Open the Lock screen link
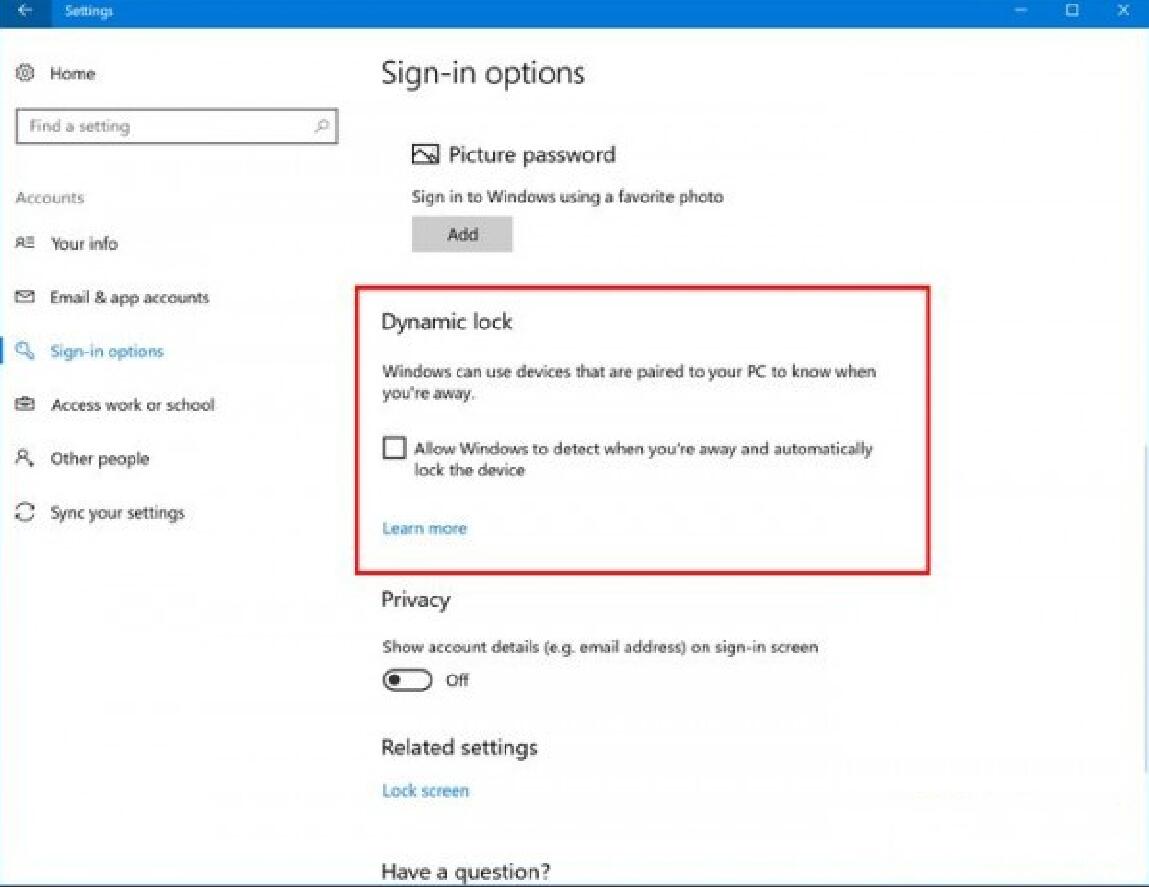 (x=425, y=790)
